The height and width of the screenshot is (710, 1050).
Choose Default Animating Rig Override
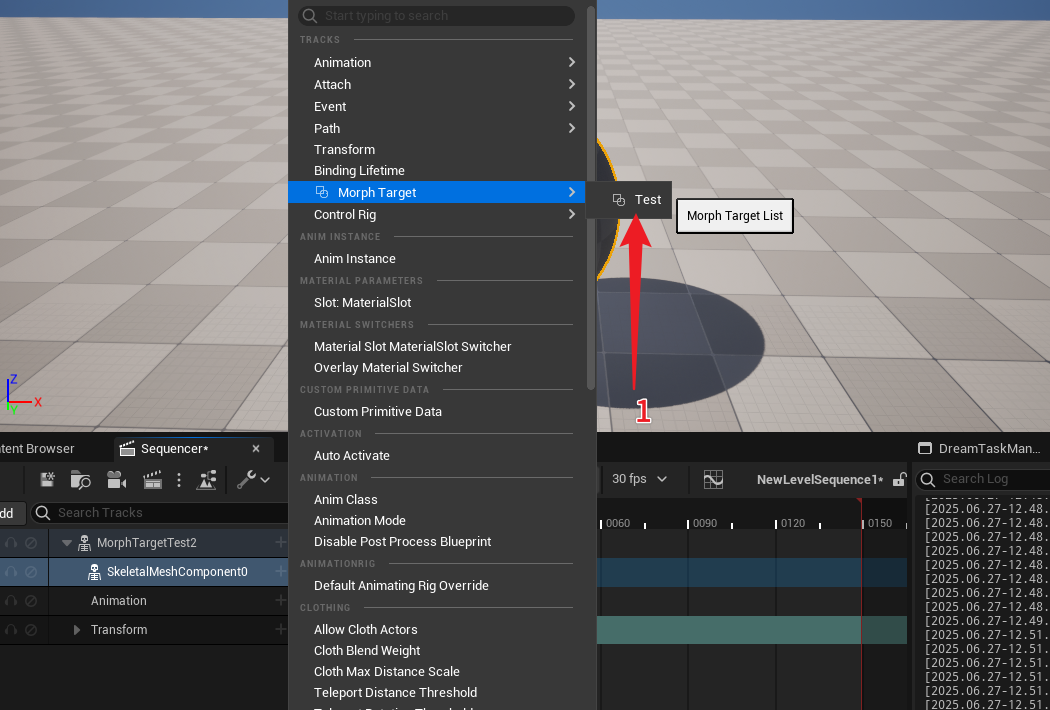[x=437, y=585]
